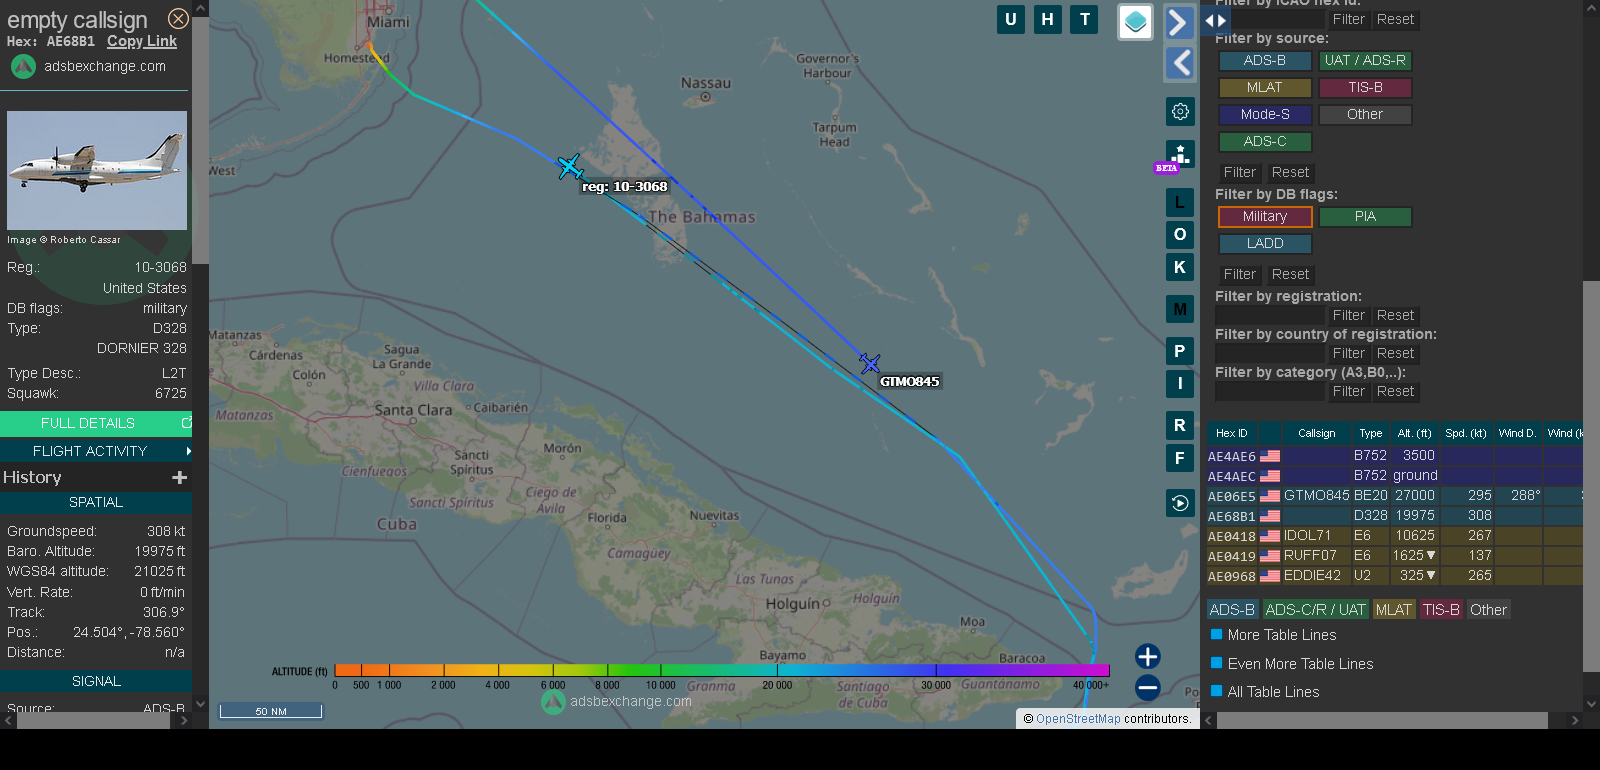This screenshot has width=1600, height=770.
Task: Open the settings gear menu
Action: [1180, 111]
